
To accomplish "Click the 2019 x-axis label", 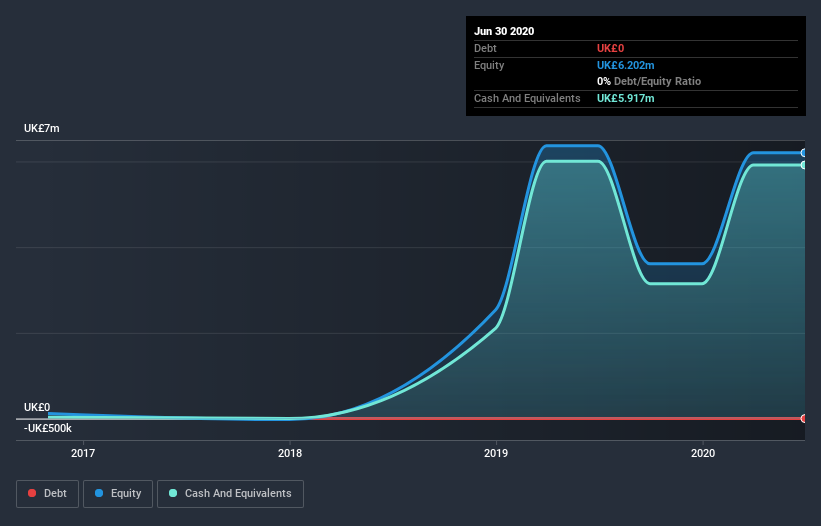I will pos(496,453).
